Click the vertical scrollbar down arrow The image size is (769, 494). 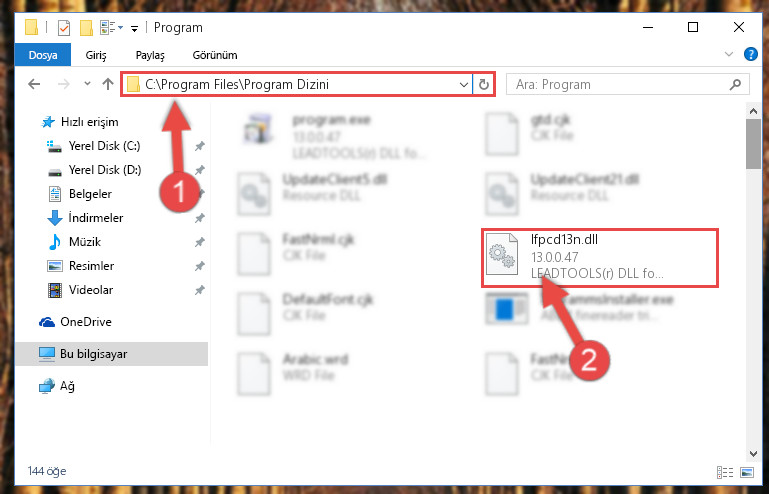tap(754, 454)
